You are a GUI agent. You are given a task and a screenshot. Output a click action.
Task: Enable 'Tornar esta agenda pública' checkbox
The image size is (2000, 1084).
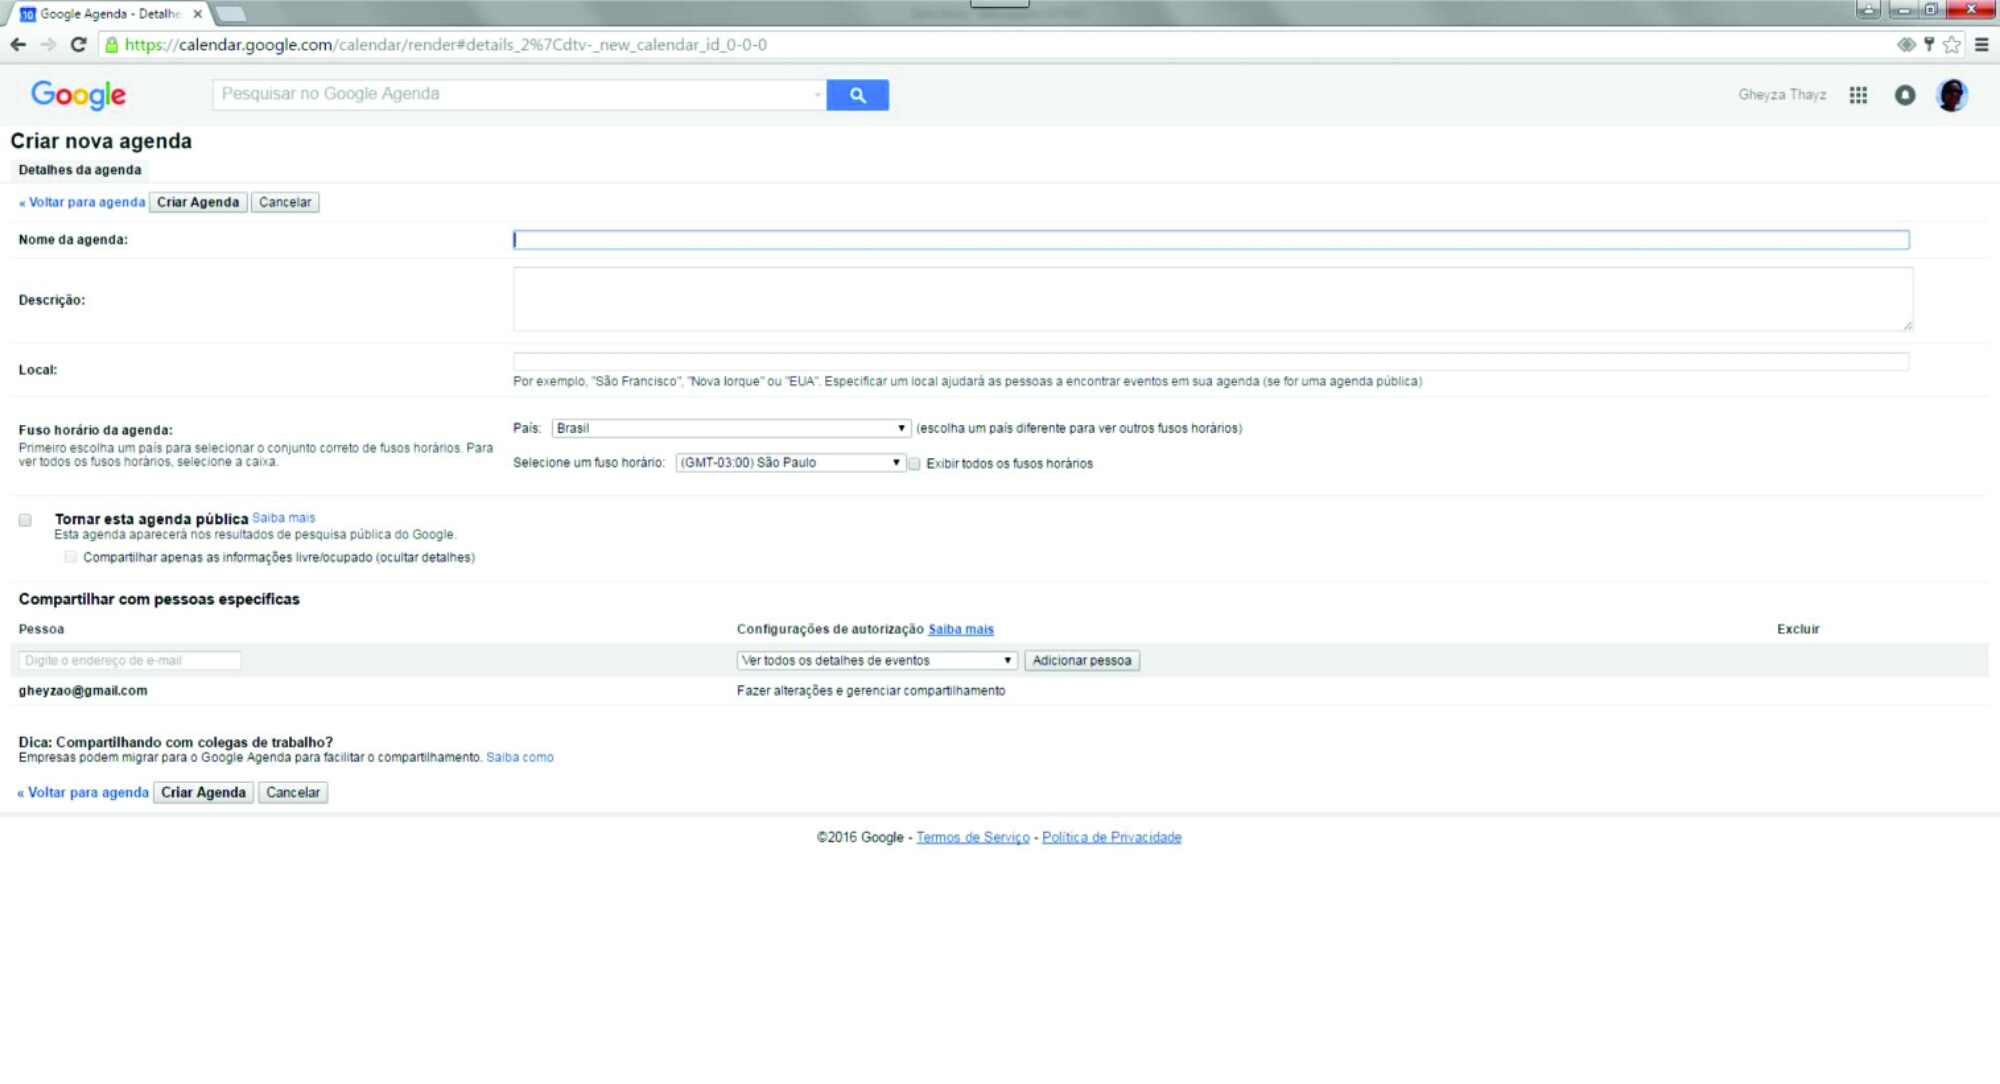(25, 520)
